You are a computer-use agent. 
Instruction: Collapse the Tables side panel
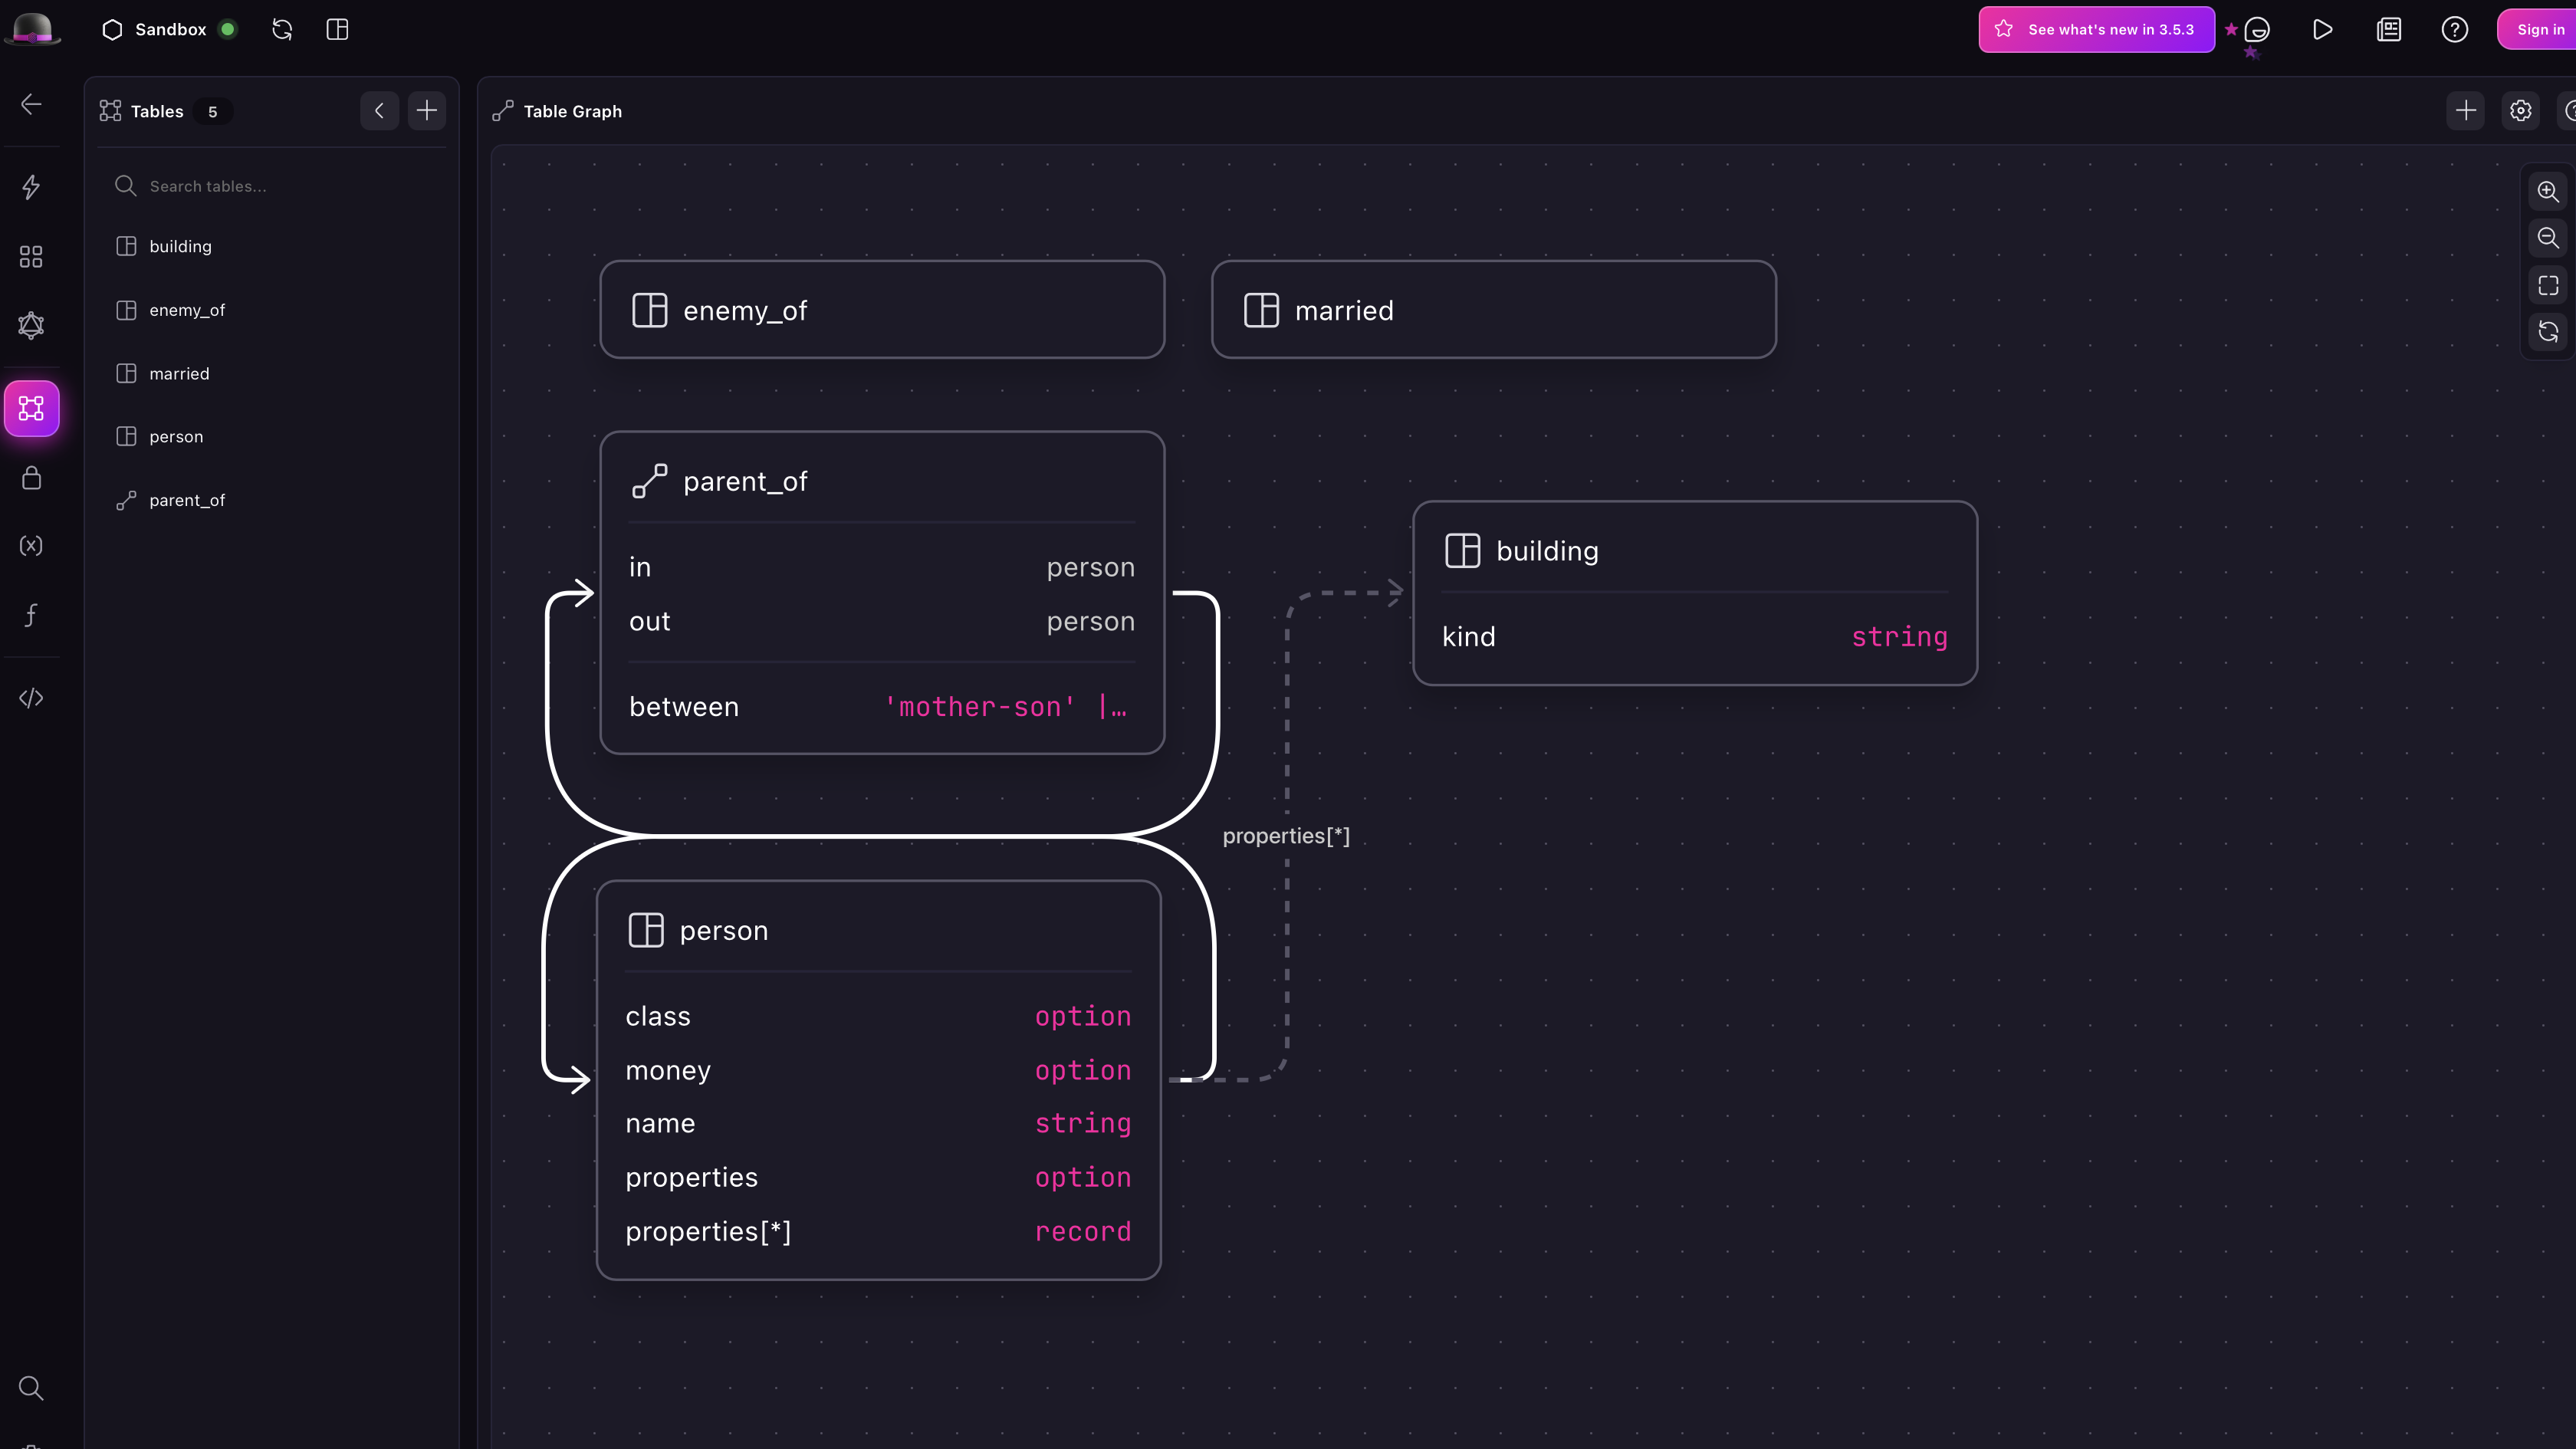[379, 110]
